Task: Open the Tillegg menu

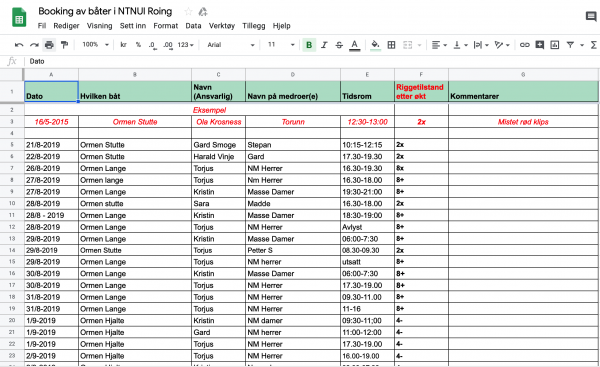Action: pyautogui.click(x=254, y=26)
